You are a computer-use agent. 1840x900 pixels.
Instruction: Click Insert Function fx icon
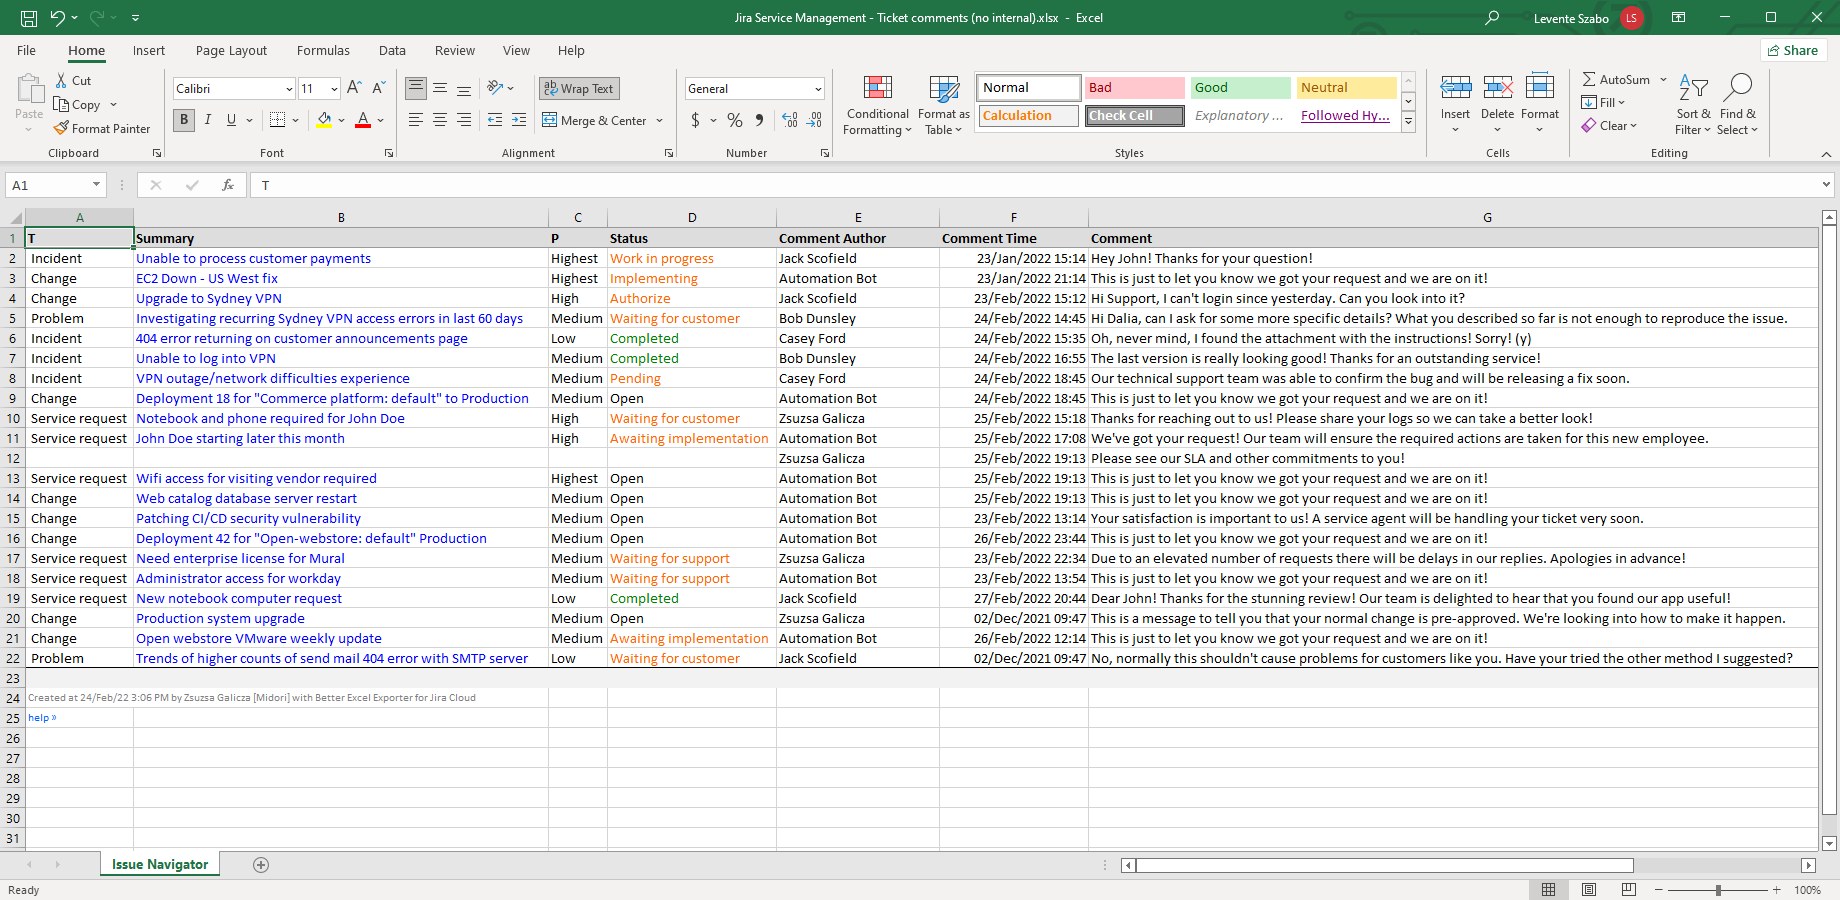point(228,185)
